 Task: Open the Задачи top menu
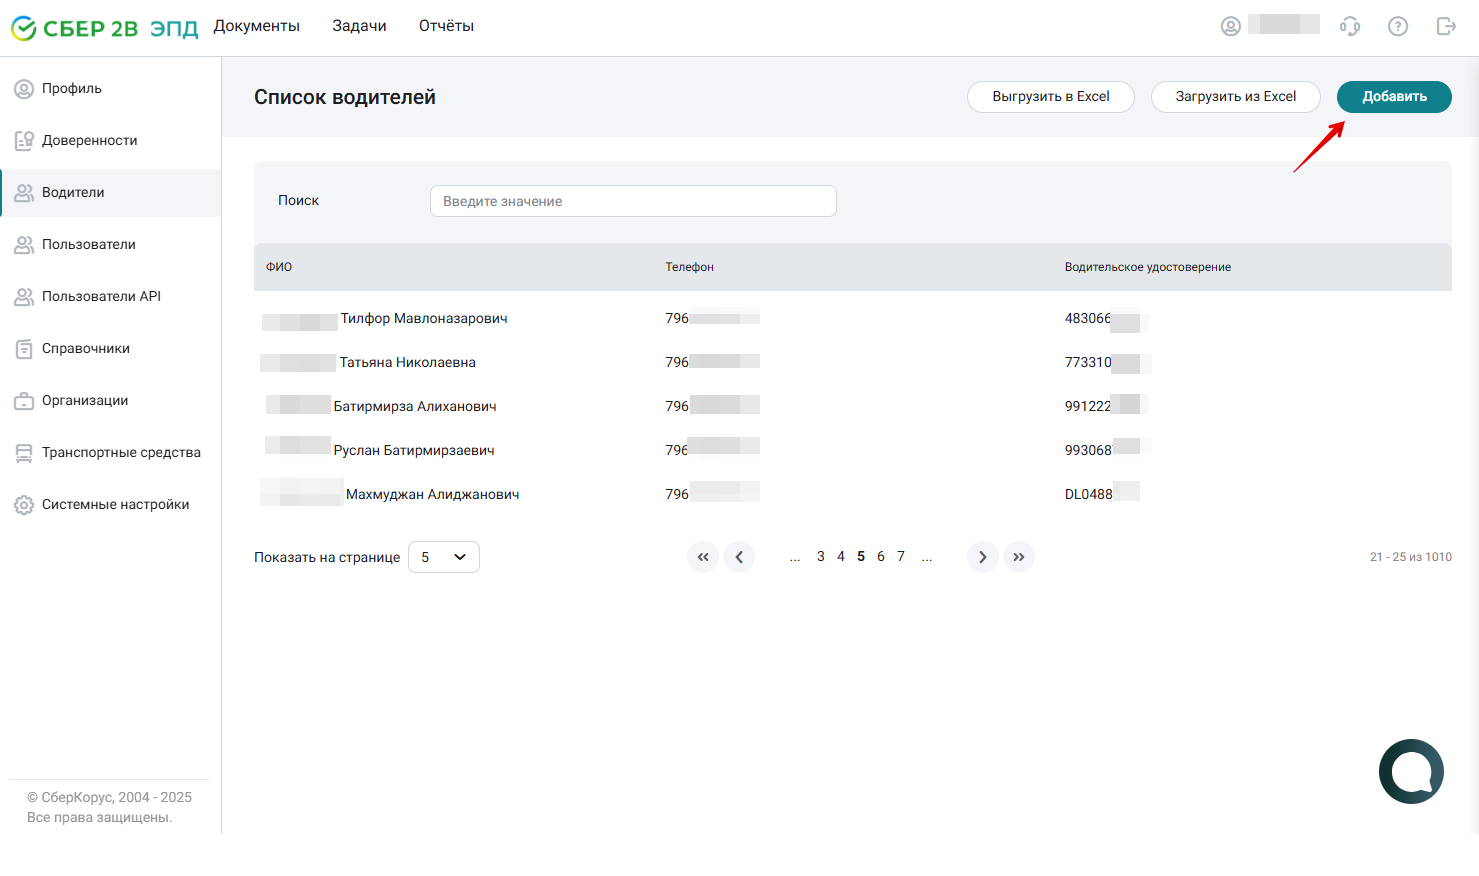click(x=359, y=26)
